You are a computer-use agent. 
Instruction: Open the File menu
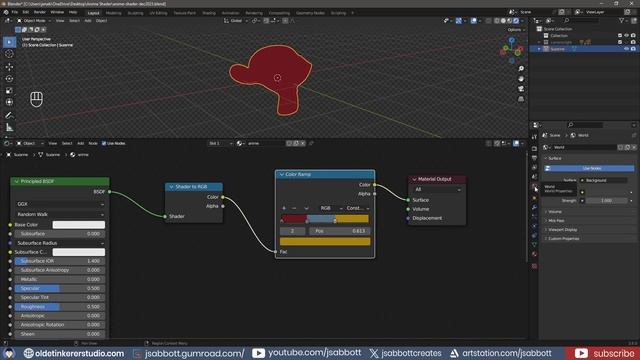point(15,12)
